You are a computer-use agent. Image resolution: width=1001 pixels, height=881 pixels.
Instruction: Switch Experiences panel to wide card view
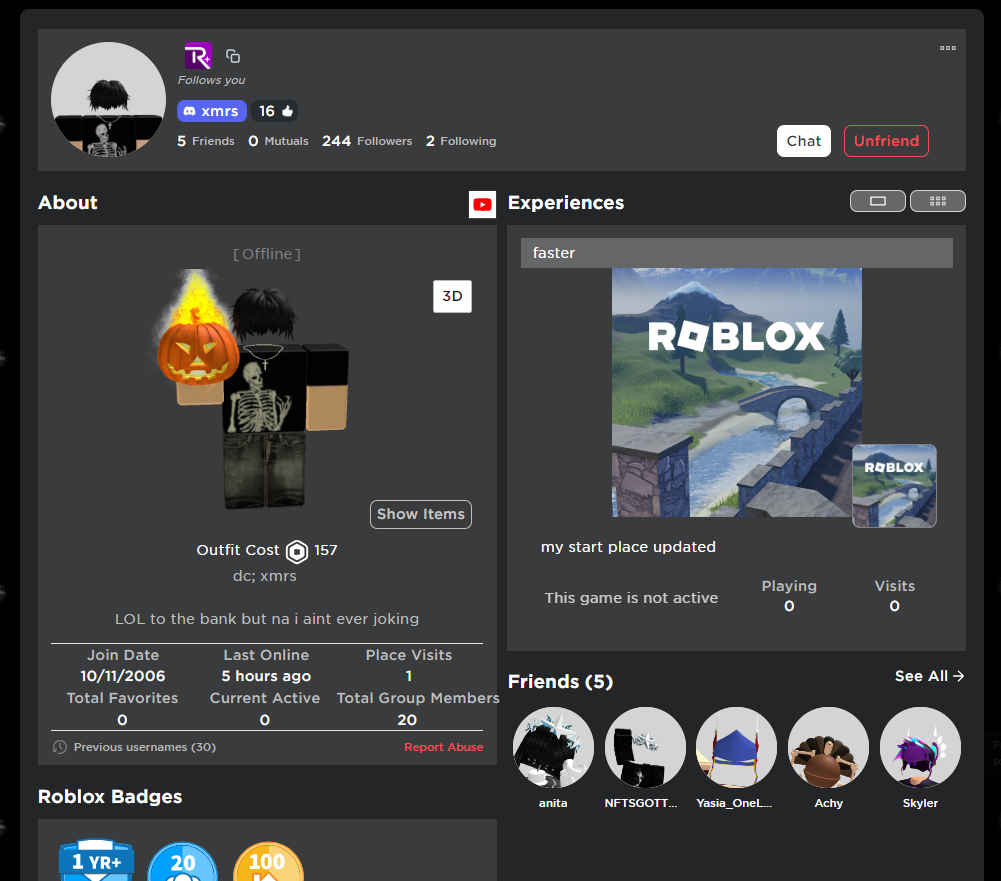(878, 200)
